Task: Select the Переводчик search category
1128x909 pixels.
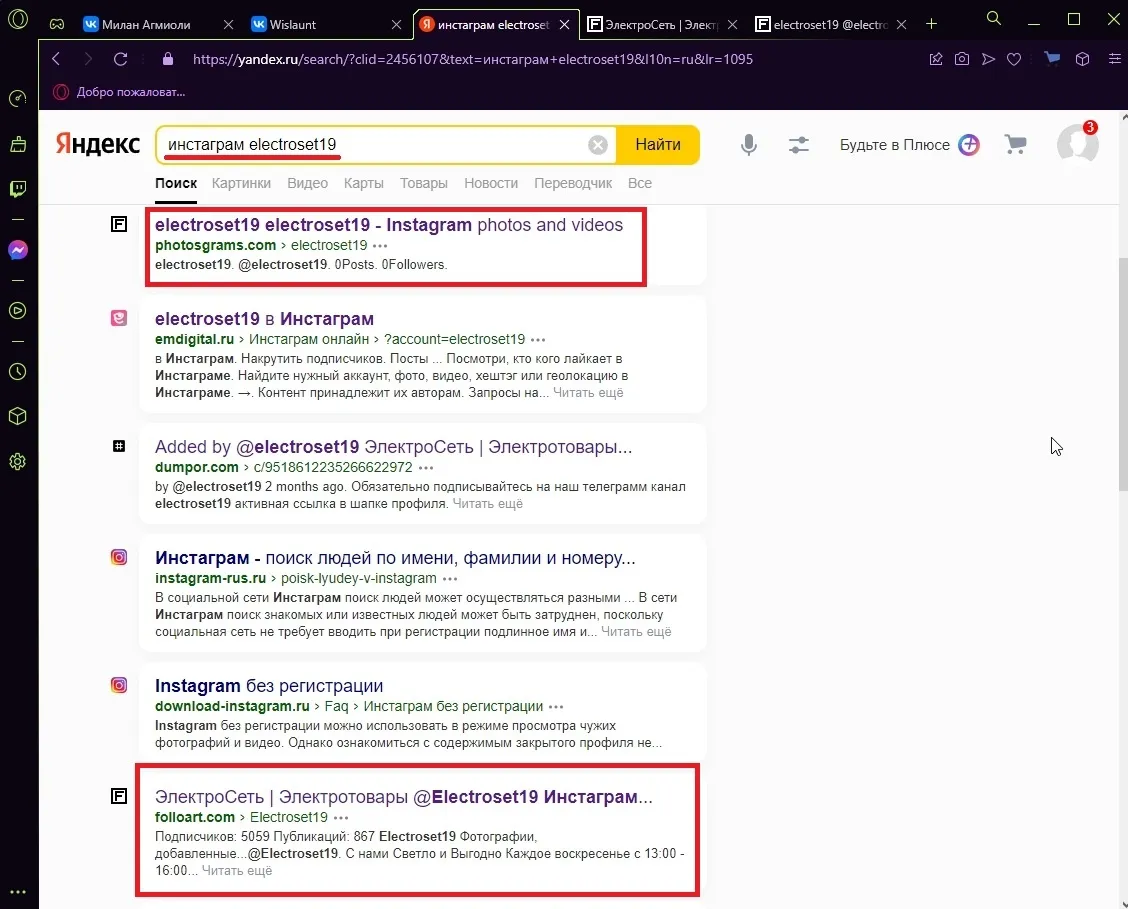Action: (x=573, y=183)
